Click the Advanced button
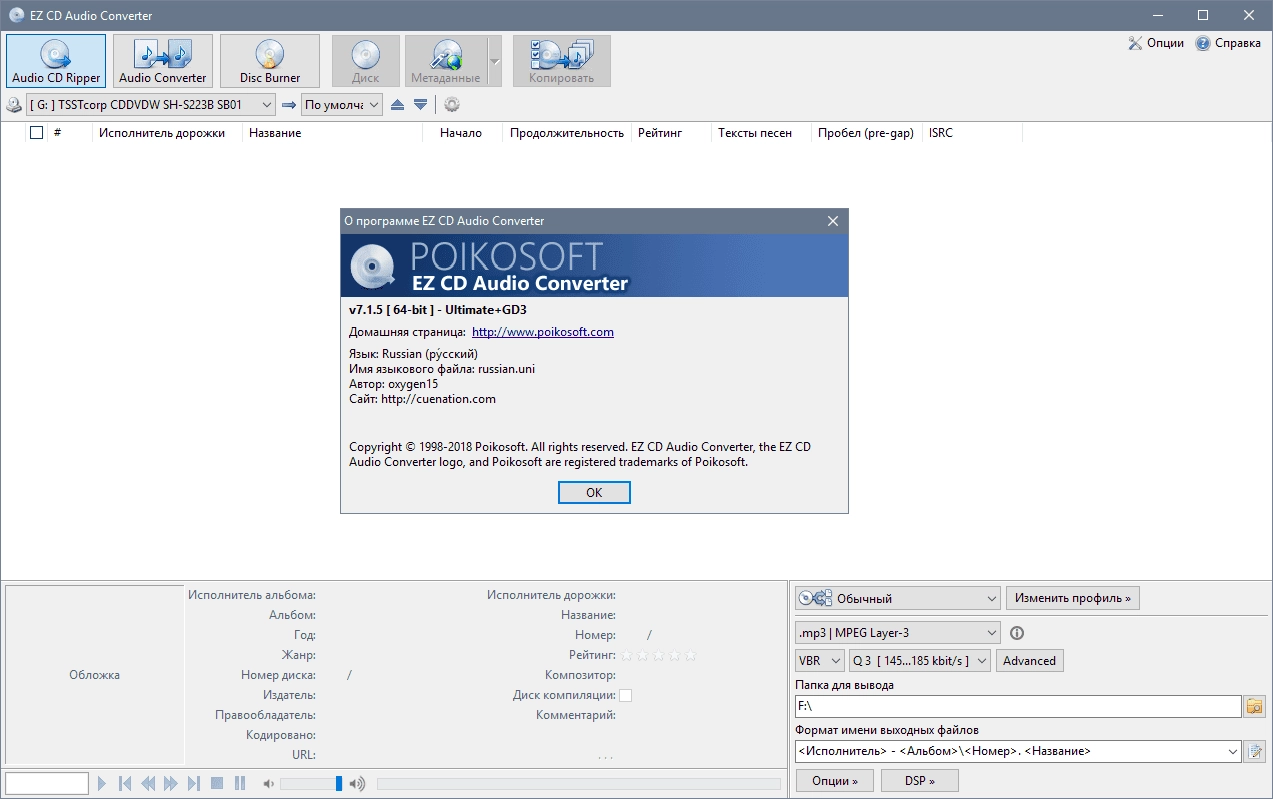The height and width of the screenshot is (799, 1273). (1030, 660)
